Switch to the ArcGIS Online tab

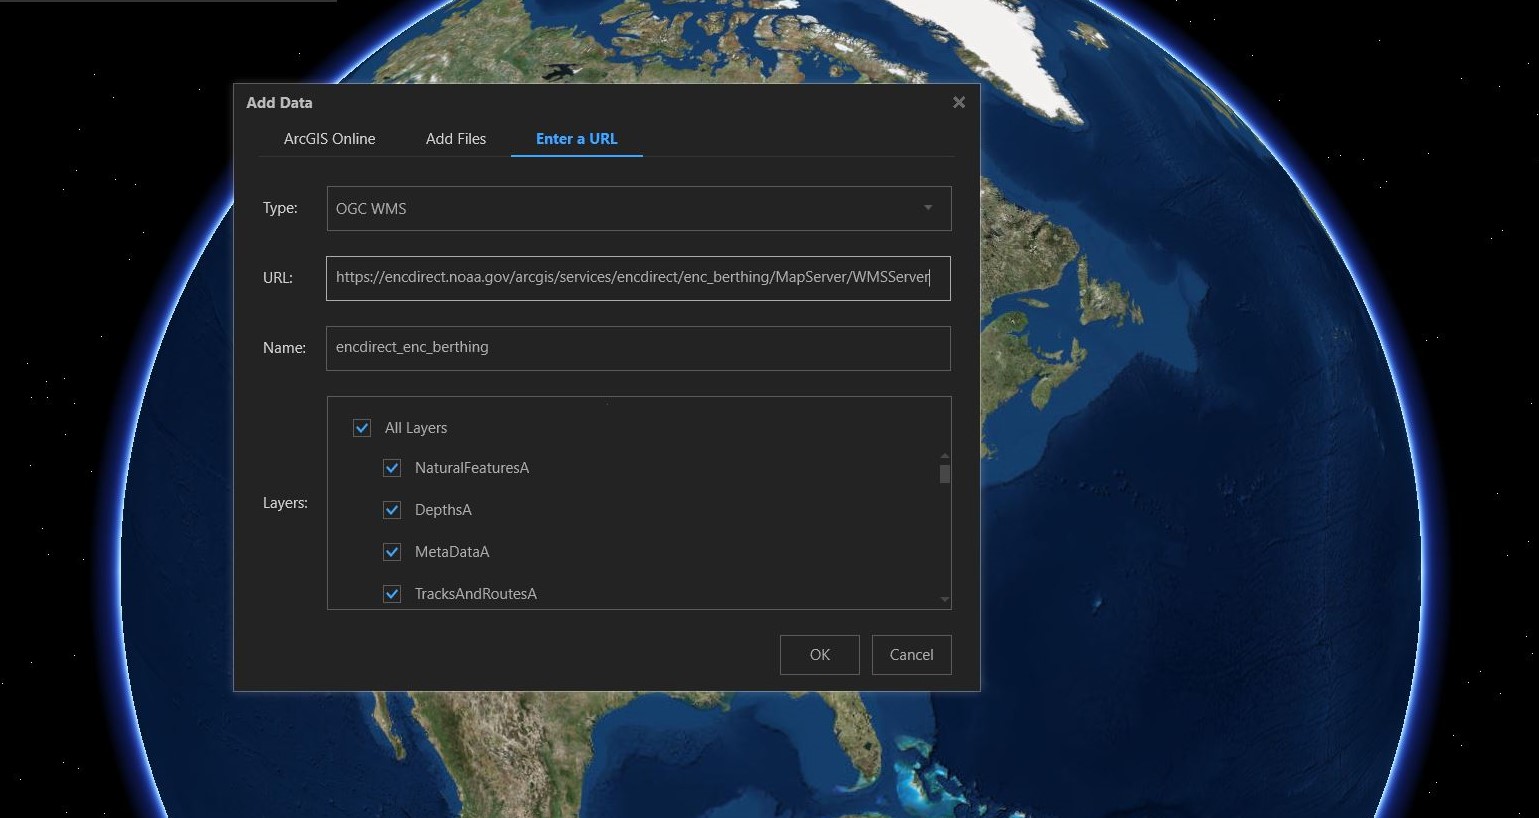click(329, 139)
